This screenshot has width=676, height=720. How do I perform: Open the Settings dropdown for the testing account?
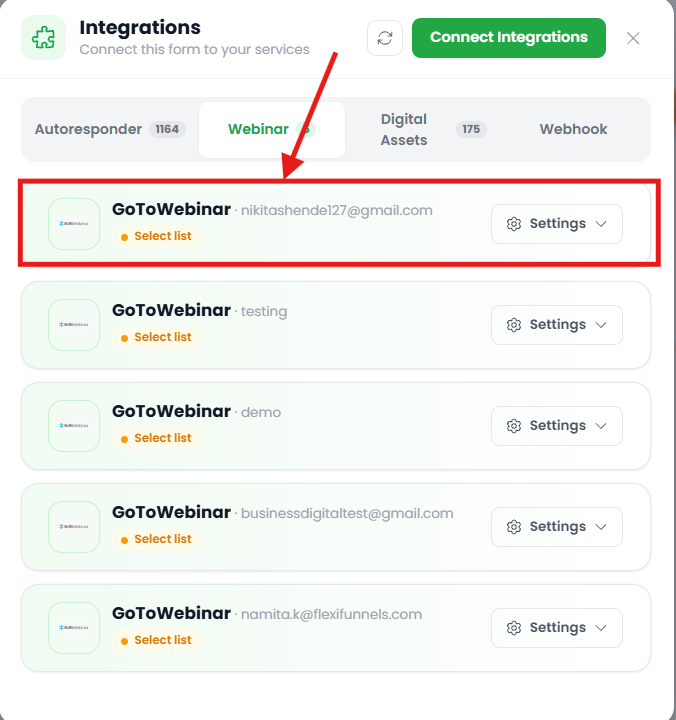(x=557, y=325)
